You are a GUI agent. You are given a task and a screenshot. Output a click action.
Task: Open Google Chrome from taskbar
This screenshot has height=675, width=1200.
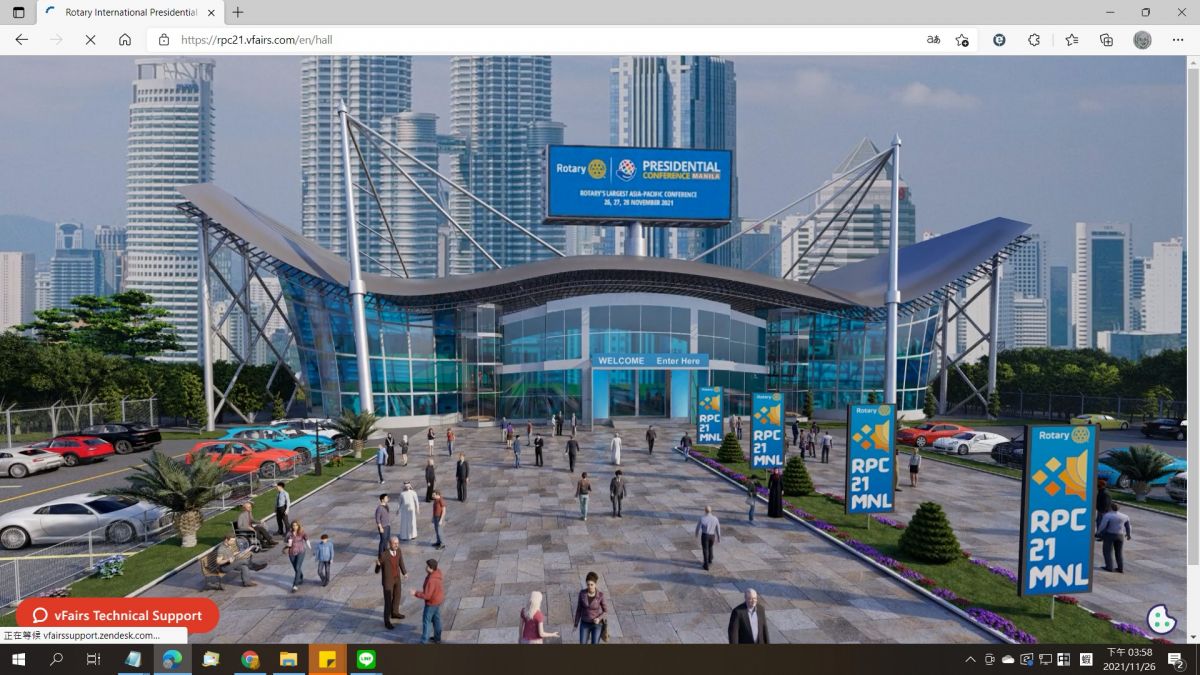pyautogui.click(x=250, y=659)
